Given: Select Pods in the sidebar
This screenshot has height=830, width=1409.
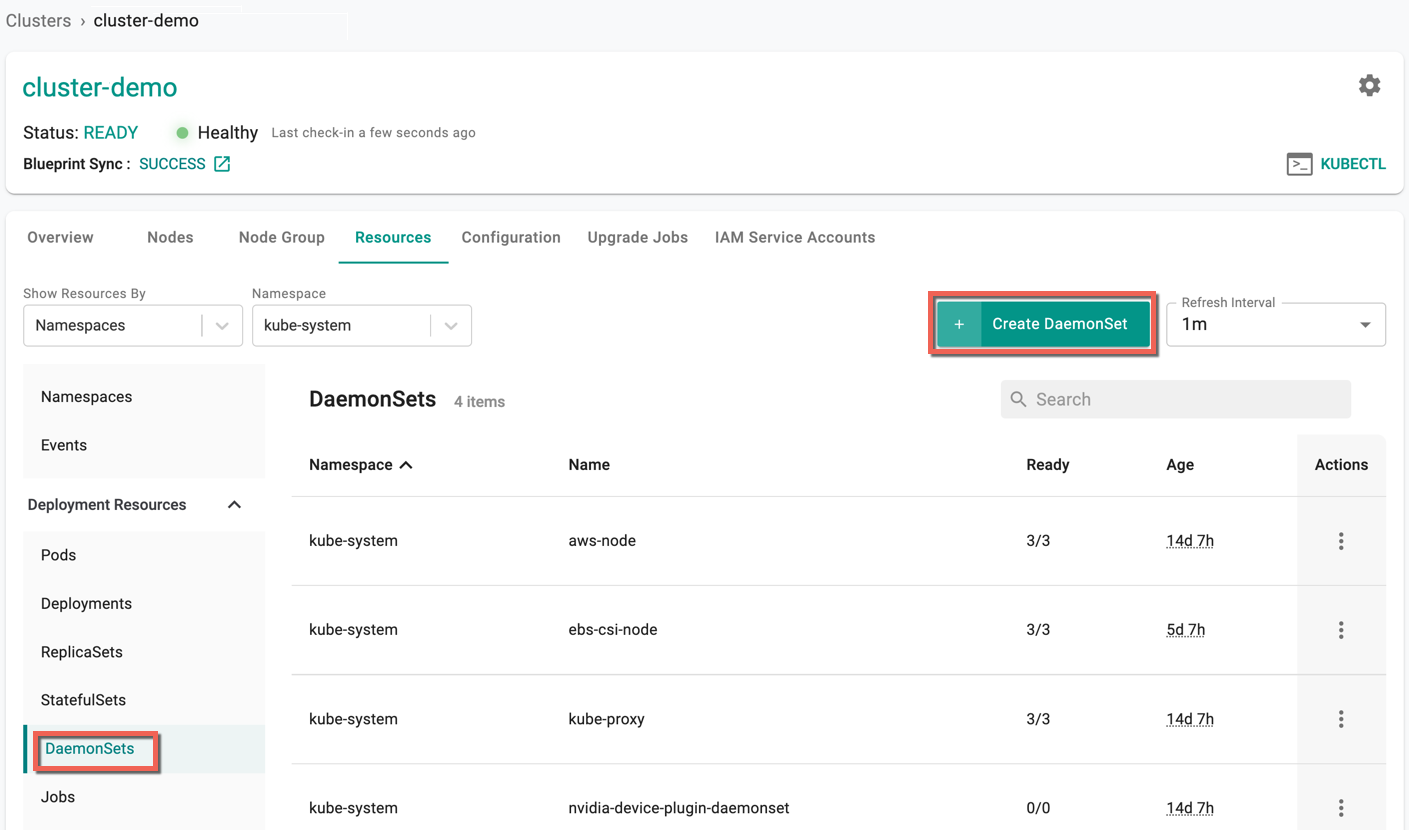Looking at the screenshot, I should tap(58, 555).
